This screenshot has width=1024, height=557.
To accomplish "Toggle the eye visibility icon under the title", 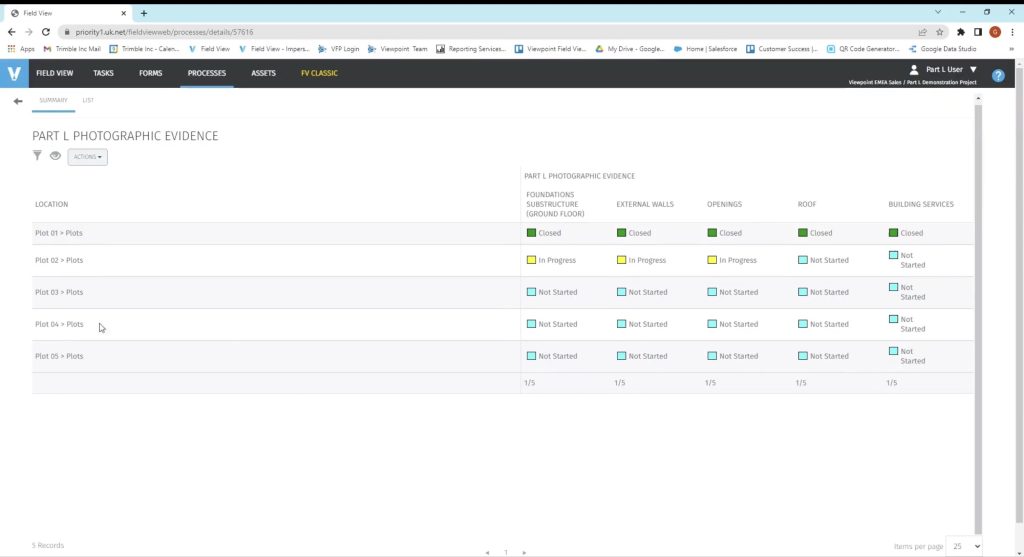I will pyautogui.click(x=56, y=156).
